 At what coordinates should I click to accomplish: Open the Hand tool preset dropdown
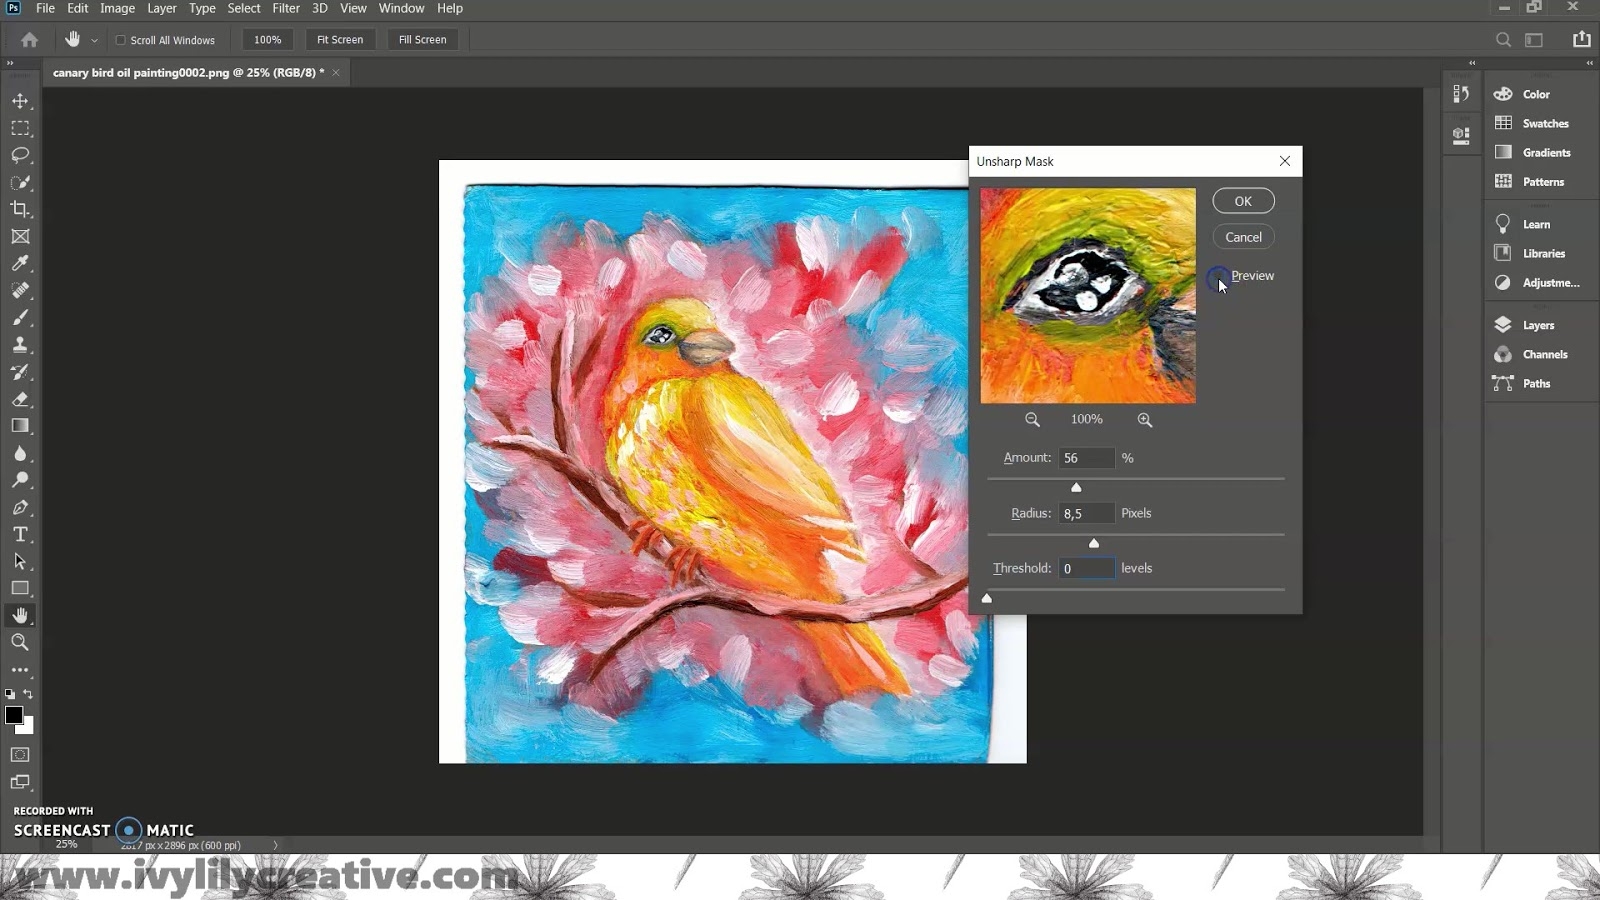click(94, 41)
